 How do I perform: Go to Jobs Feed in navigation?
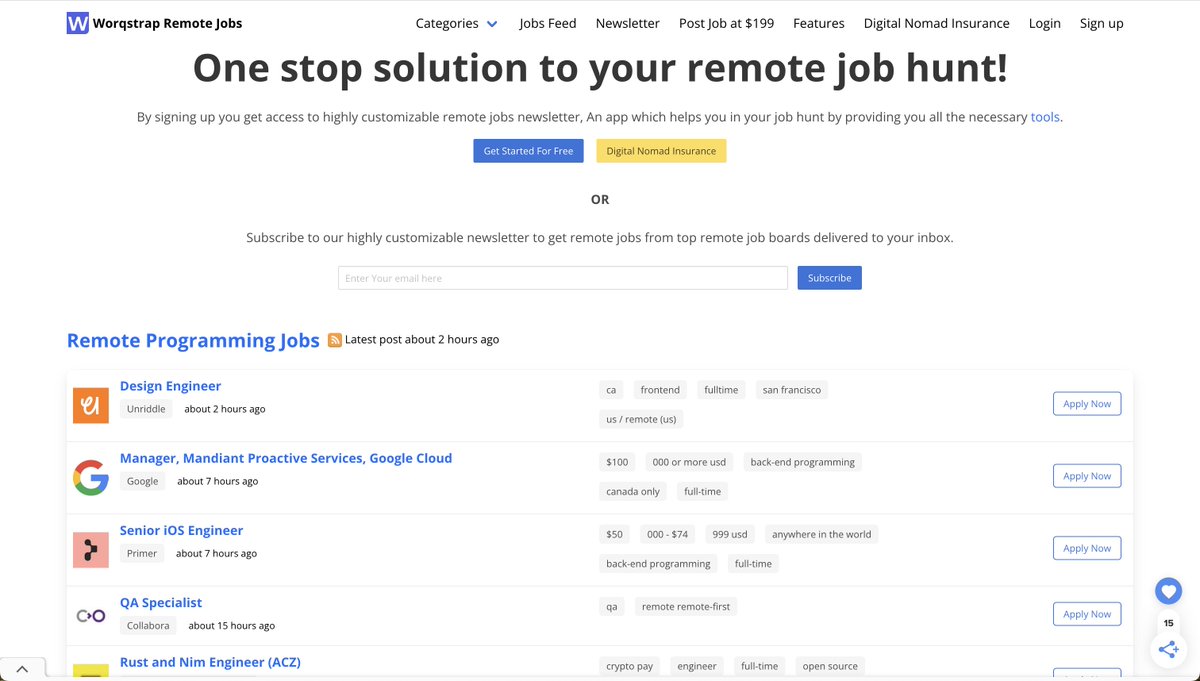[x=548, y=23]
